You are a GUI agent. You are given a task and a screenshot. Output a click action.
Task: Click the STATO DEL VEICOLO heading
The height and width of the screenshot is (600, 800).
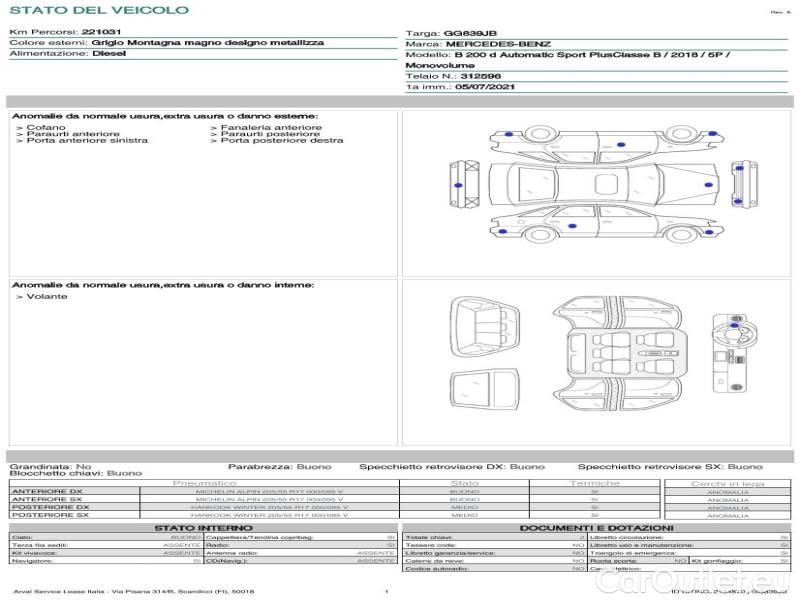coord(98,10)
